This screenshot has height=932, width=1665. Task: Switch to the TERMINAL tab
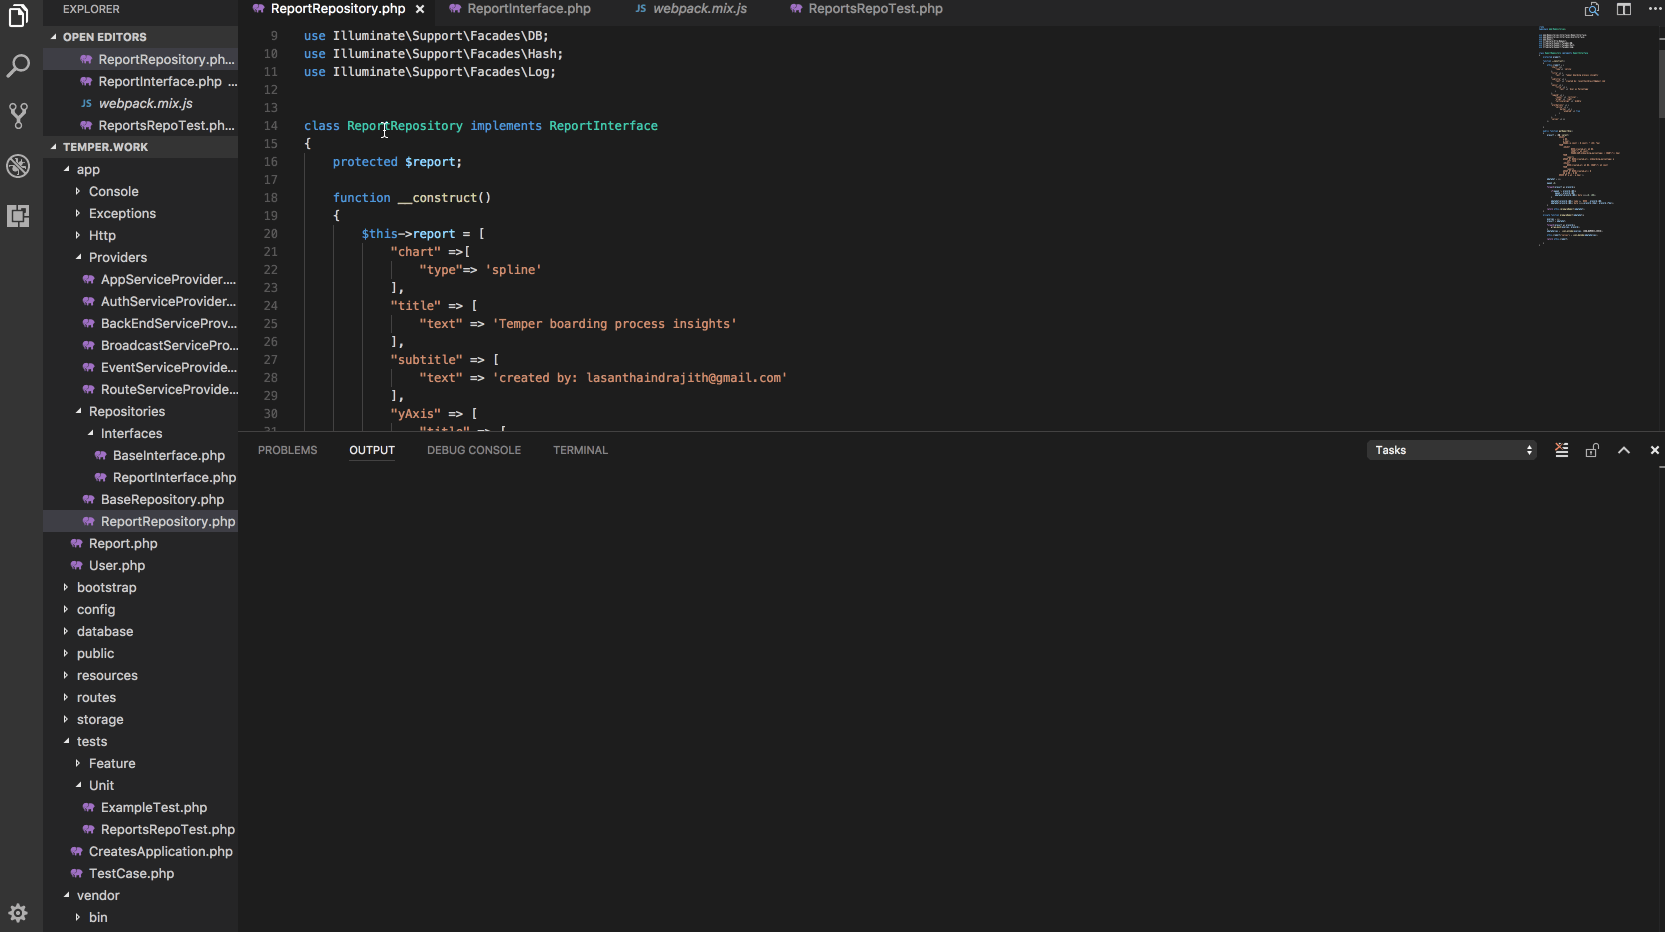click(x=580, y=450)
